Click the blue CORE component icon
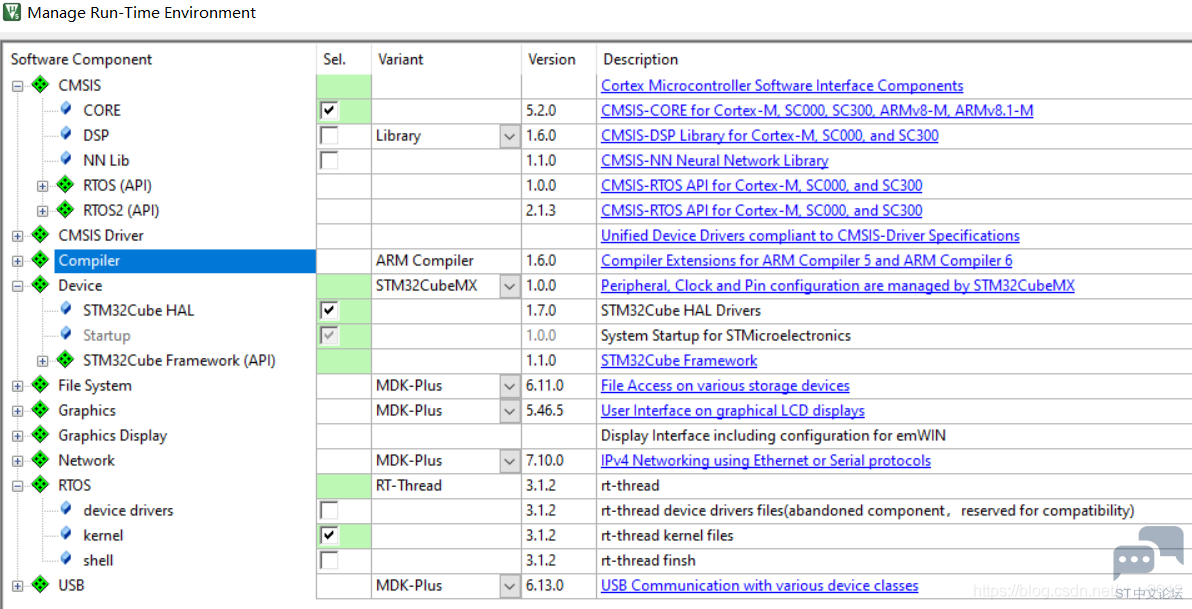The height and width of the screenshot is (609, 1192). 66,109
